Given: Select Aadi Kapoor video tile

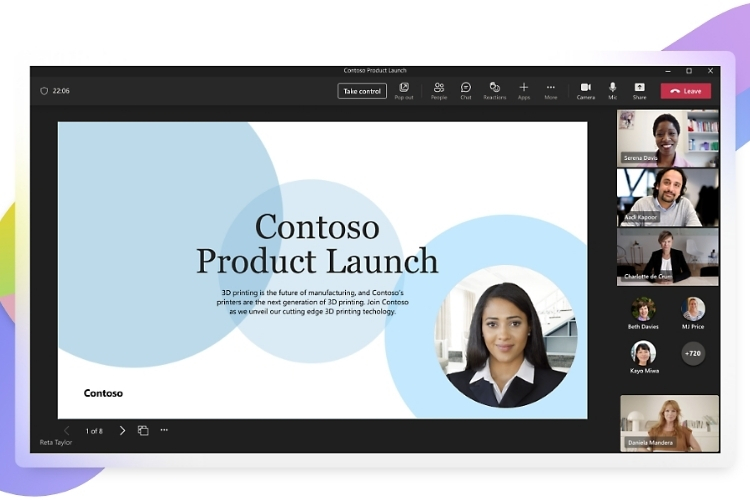Looking at the screenshot, I should pyautogui.click(x=668, y=198).
